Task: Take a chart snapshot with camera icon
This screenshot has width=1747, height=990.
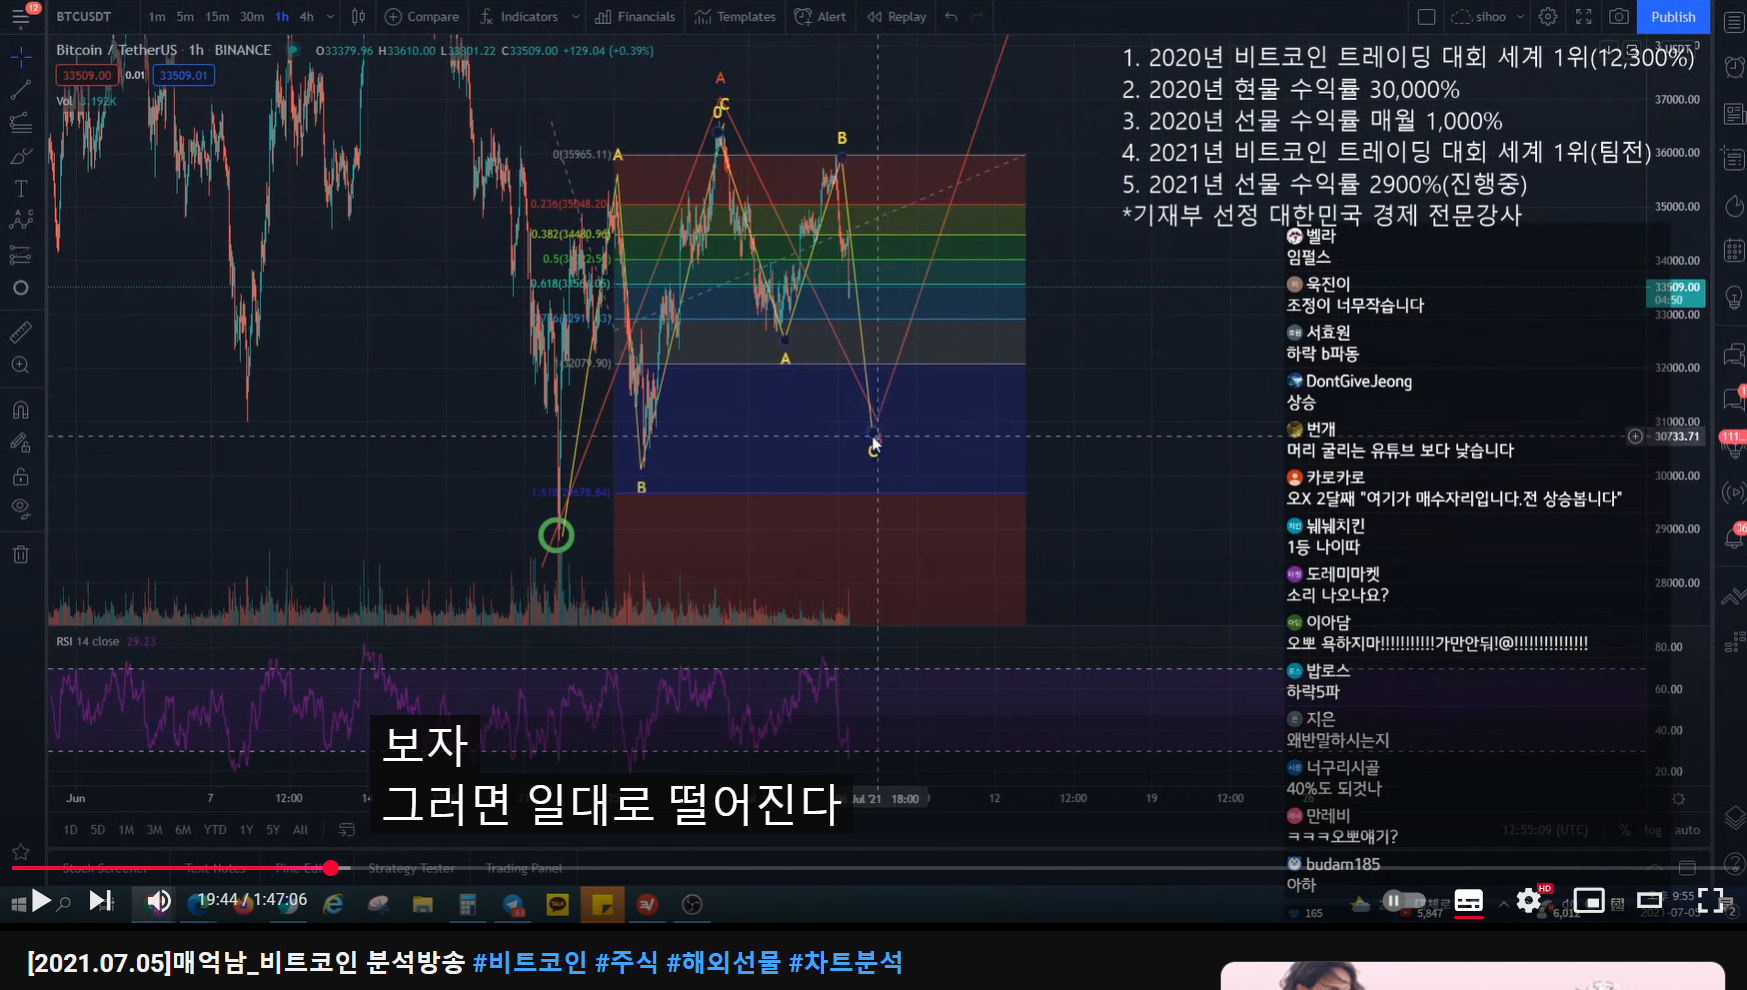Action: point(1619,16)
